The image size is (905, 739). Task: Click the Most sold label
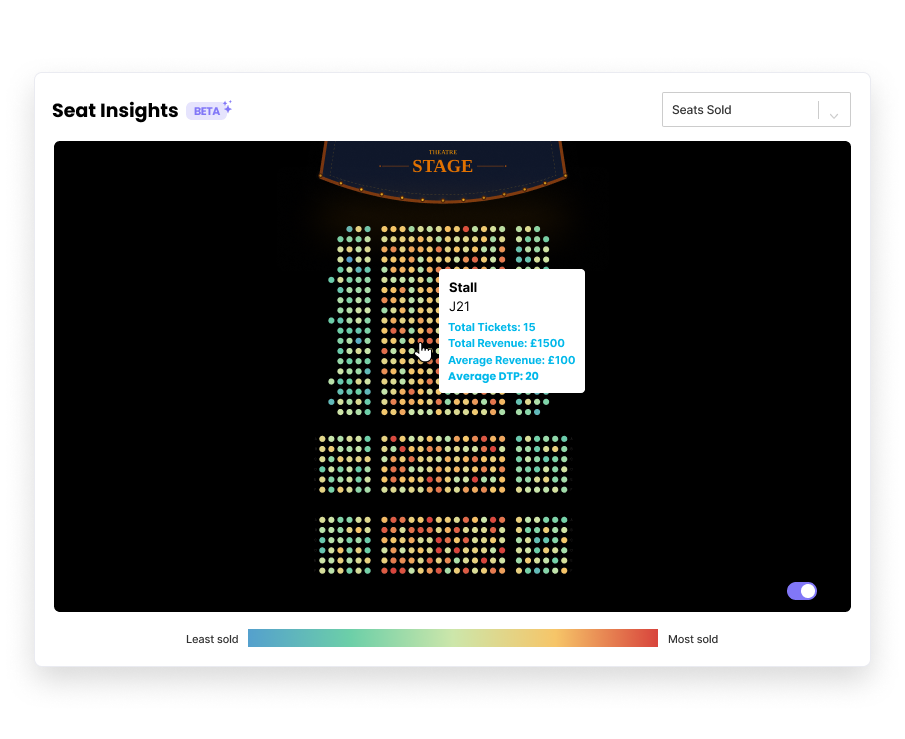click(x=693, y=639)
